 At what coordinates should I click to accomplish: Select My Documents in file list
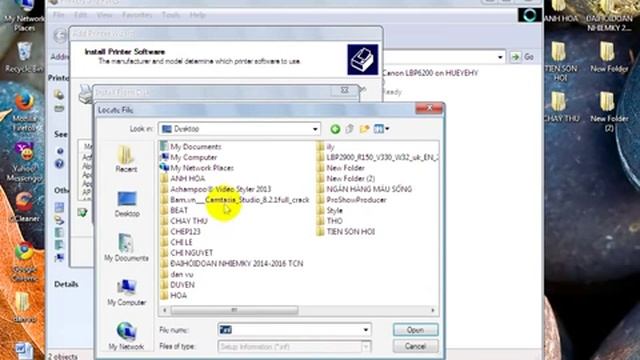tap(191, 147)
